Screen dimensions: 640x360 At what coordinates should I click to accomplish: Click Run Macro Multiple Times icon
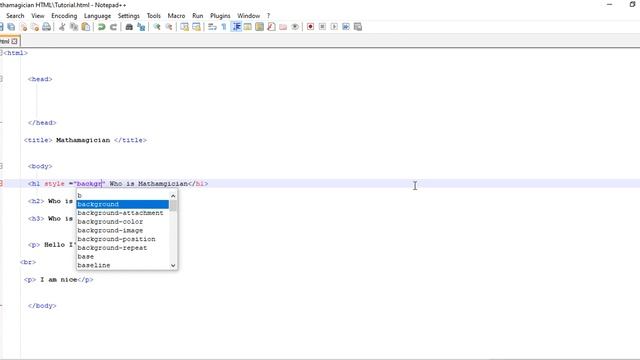click(x=346, y=27)
